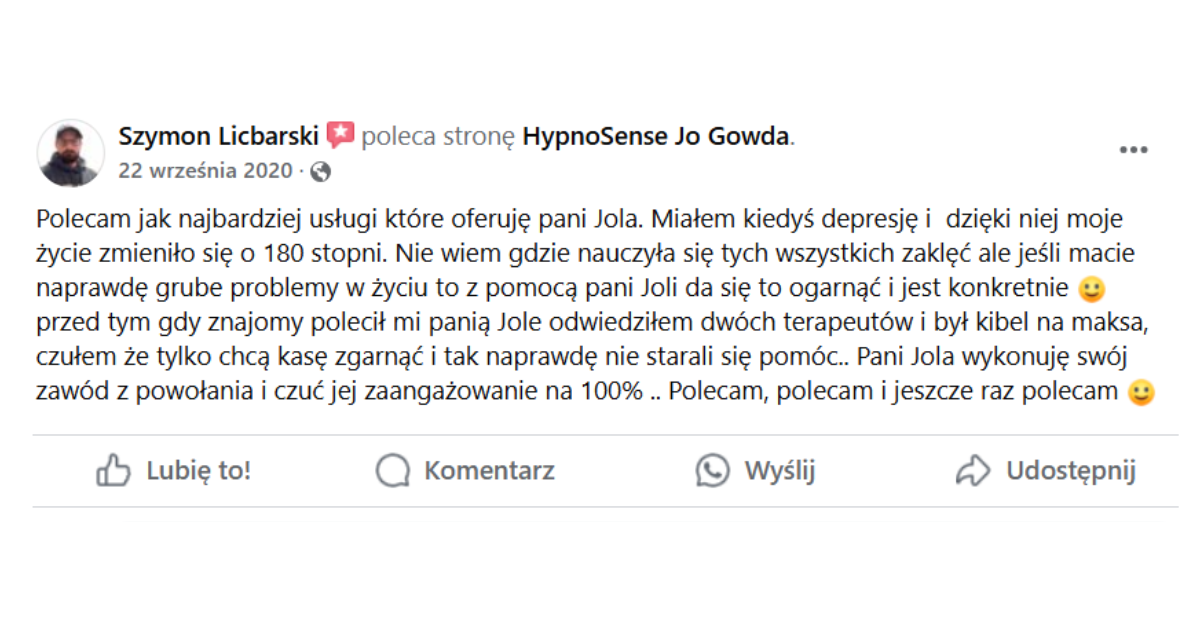Viewport: 1200px width, 630px height.
Task: Click the "poleca stronę" text
Action: pyautogui.click(x=438, y=136)
